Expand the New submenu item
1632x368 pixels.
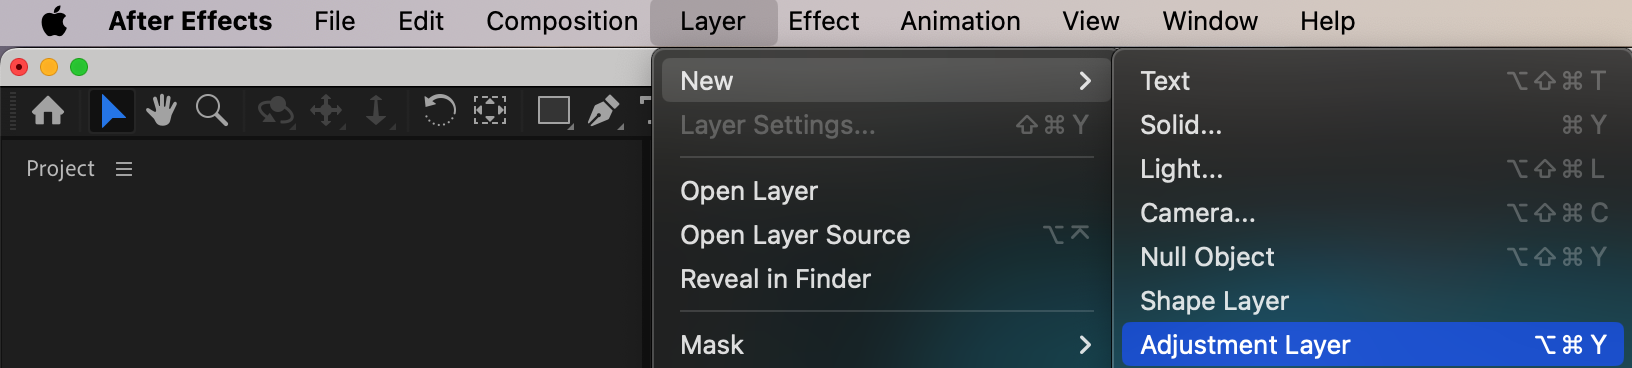pyautogui.click(x=885, y=81)
